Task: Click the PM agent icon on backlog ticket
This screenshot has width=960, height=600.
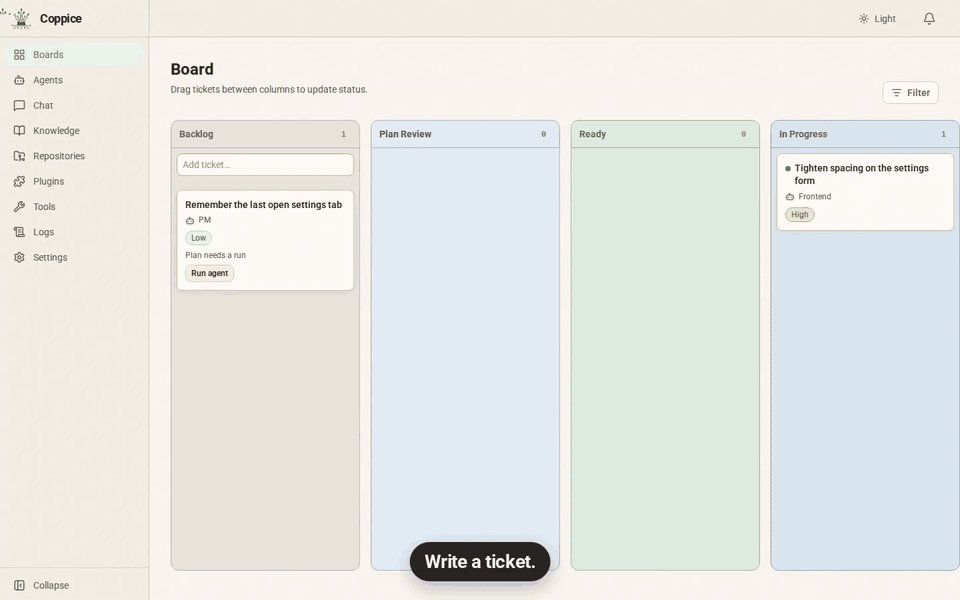Action: pos(190,220)
